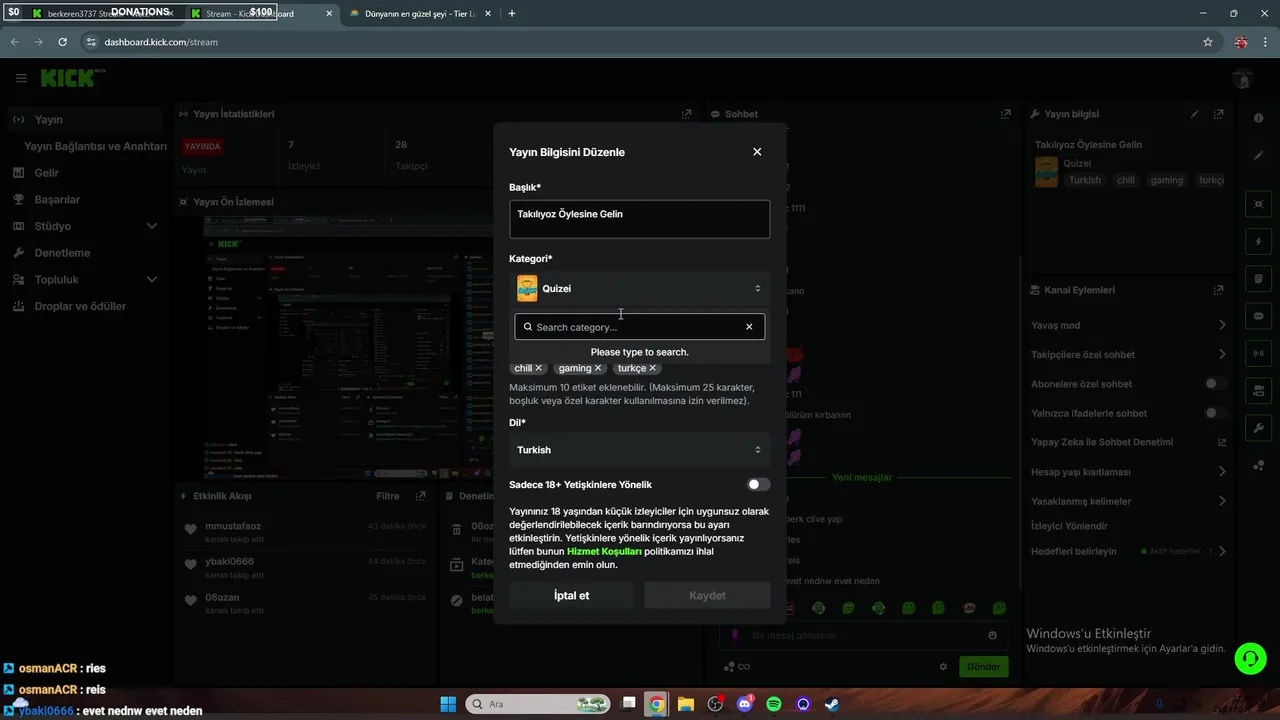Viewport: 1280px width, 720px height.
Task: Click the info icon in right rail
Action: [x=1259, y=118]
